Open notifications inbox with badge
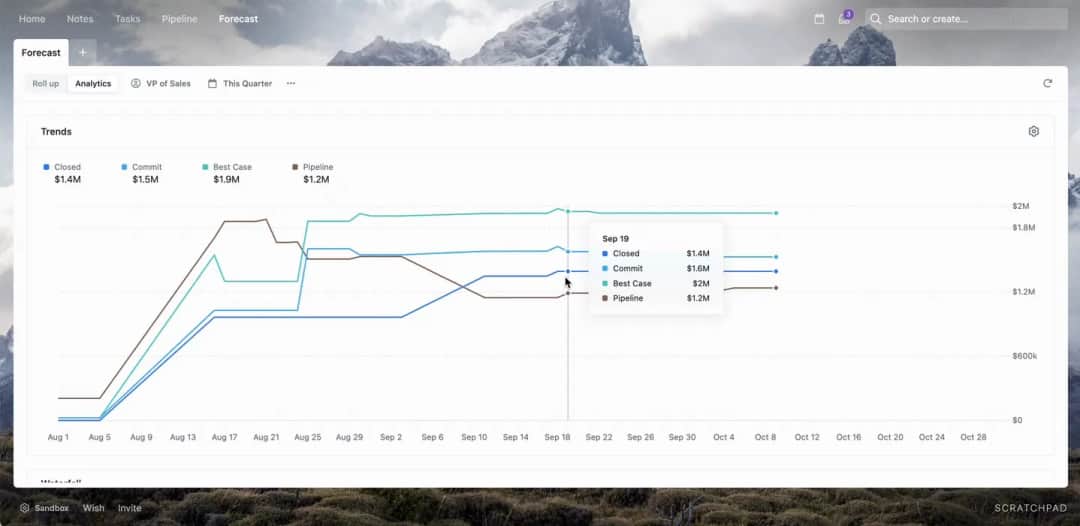Viewport: 1080px width, 526px height. tap(844, 19)
